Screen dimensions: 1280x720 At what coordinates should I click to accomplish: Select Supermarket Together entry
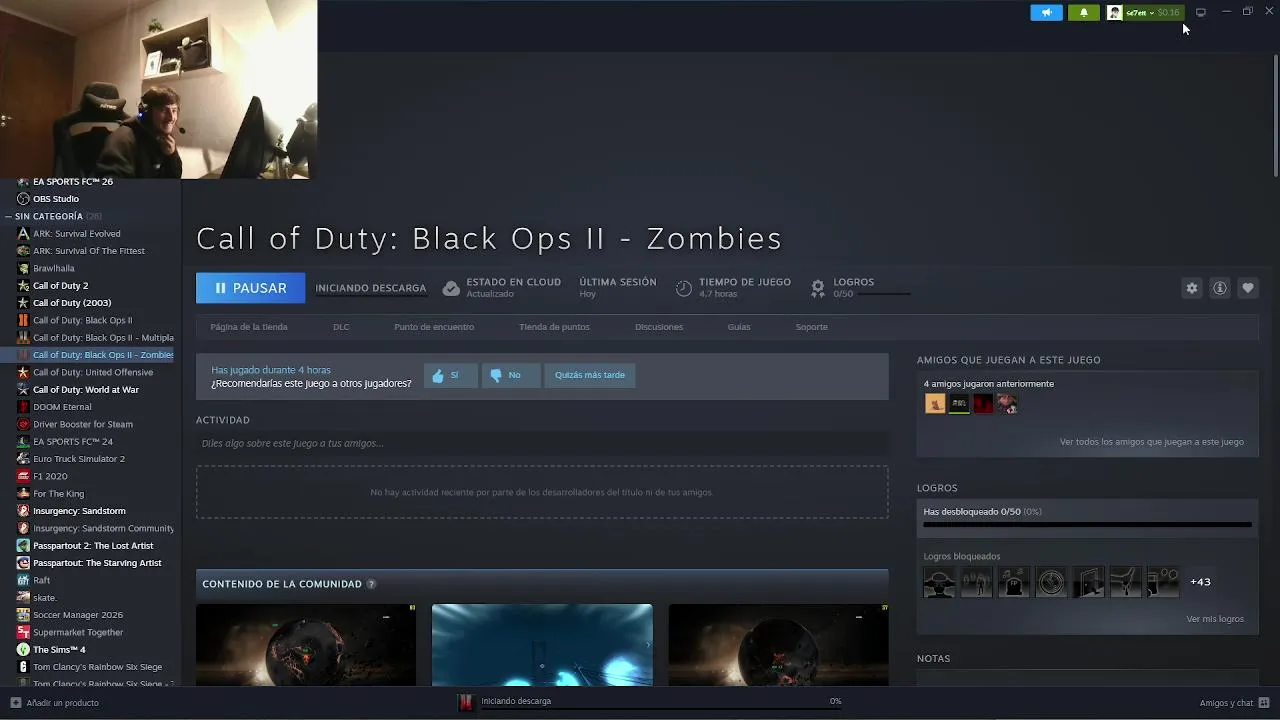tap(78, 632)
